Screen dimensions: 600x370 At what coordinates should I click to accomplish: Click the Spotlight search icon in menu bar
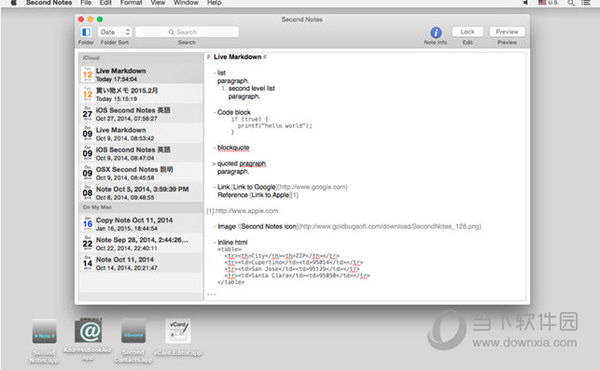coord(571,3)
